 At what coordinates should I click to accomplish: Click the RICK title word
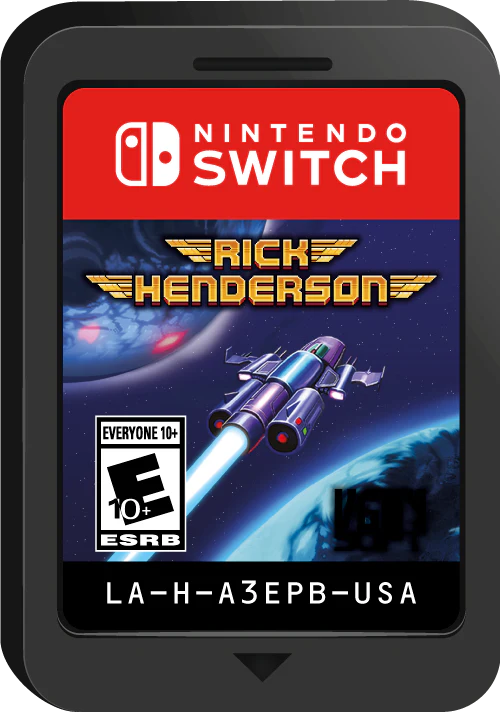point(261,252)
